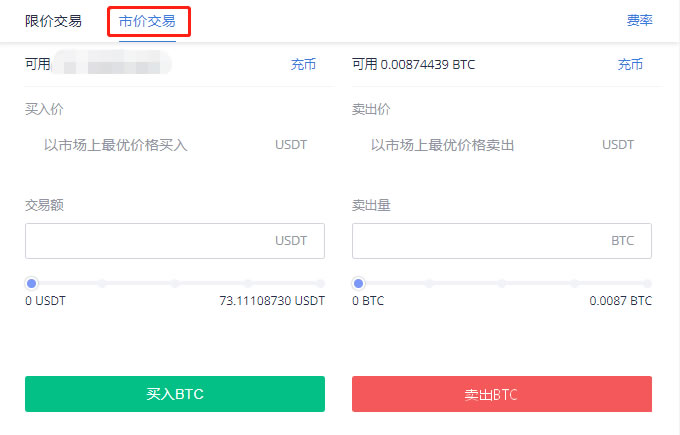Set buy slider to maximum 73.11108730 USDT
Viewport: 680px width, 435px height.
[x=320, y=283]
